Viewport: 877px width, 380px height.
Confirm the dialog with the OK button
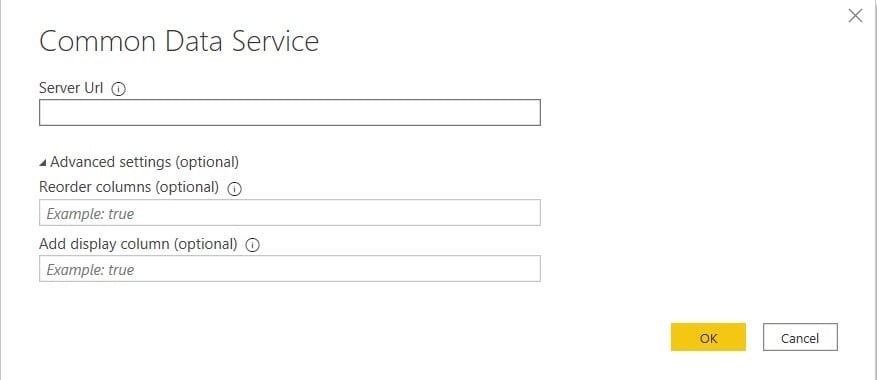click(x=708, y=337)
